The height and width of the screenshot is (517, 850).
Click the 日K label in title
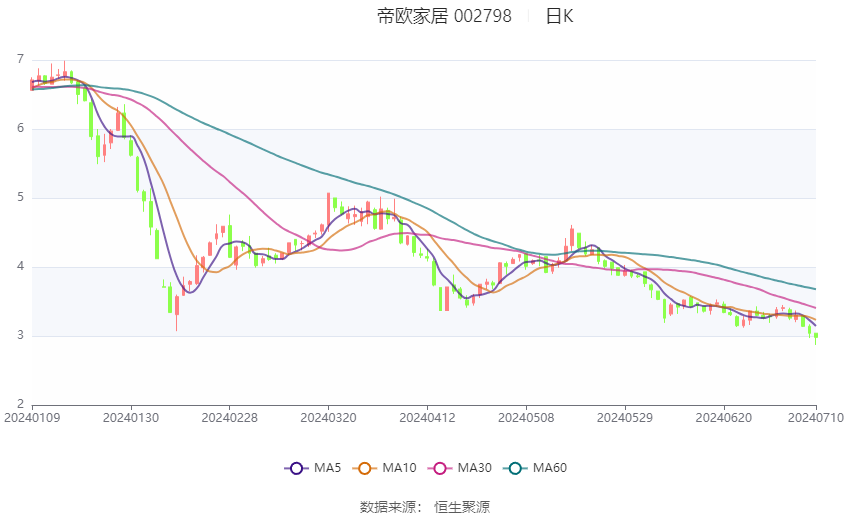point(559,16)
